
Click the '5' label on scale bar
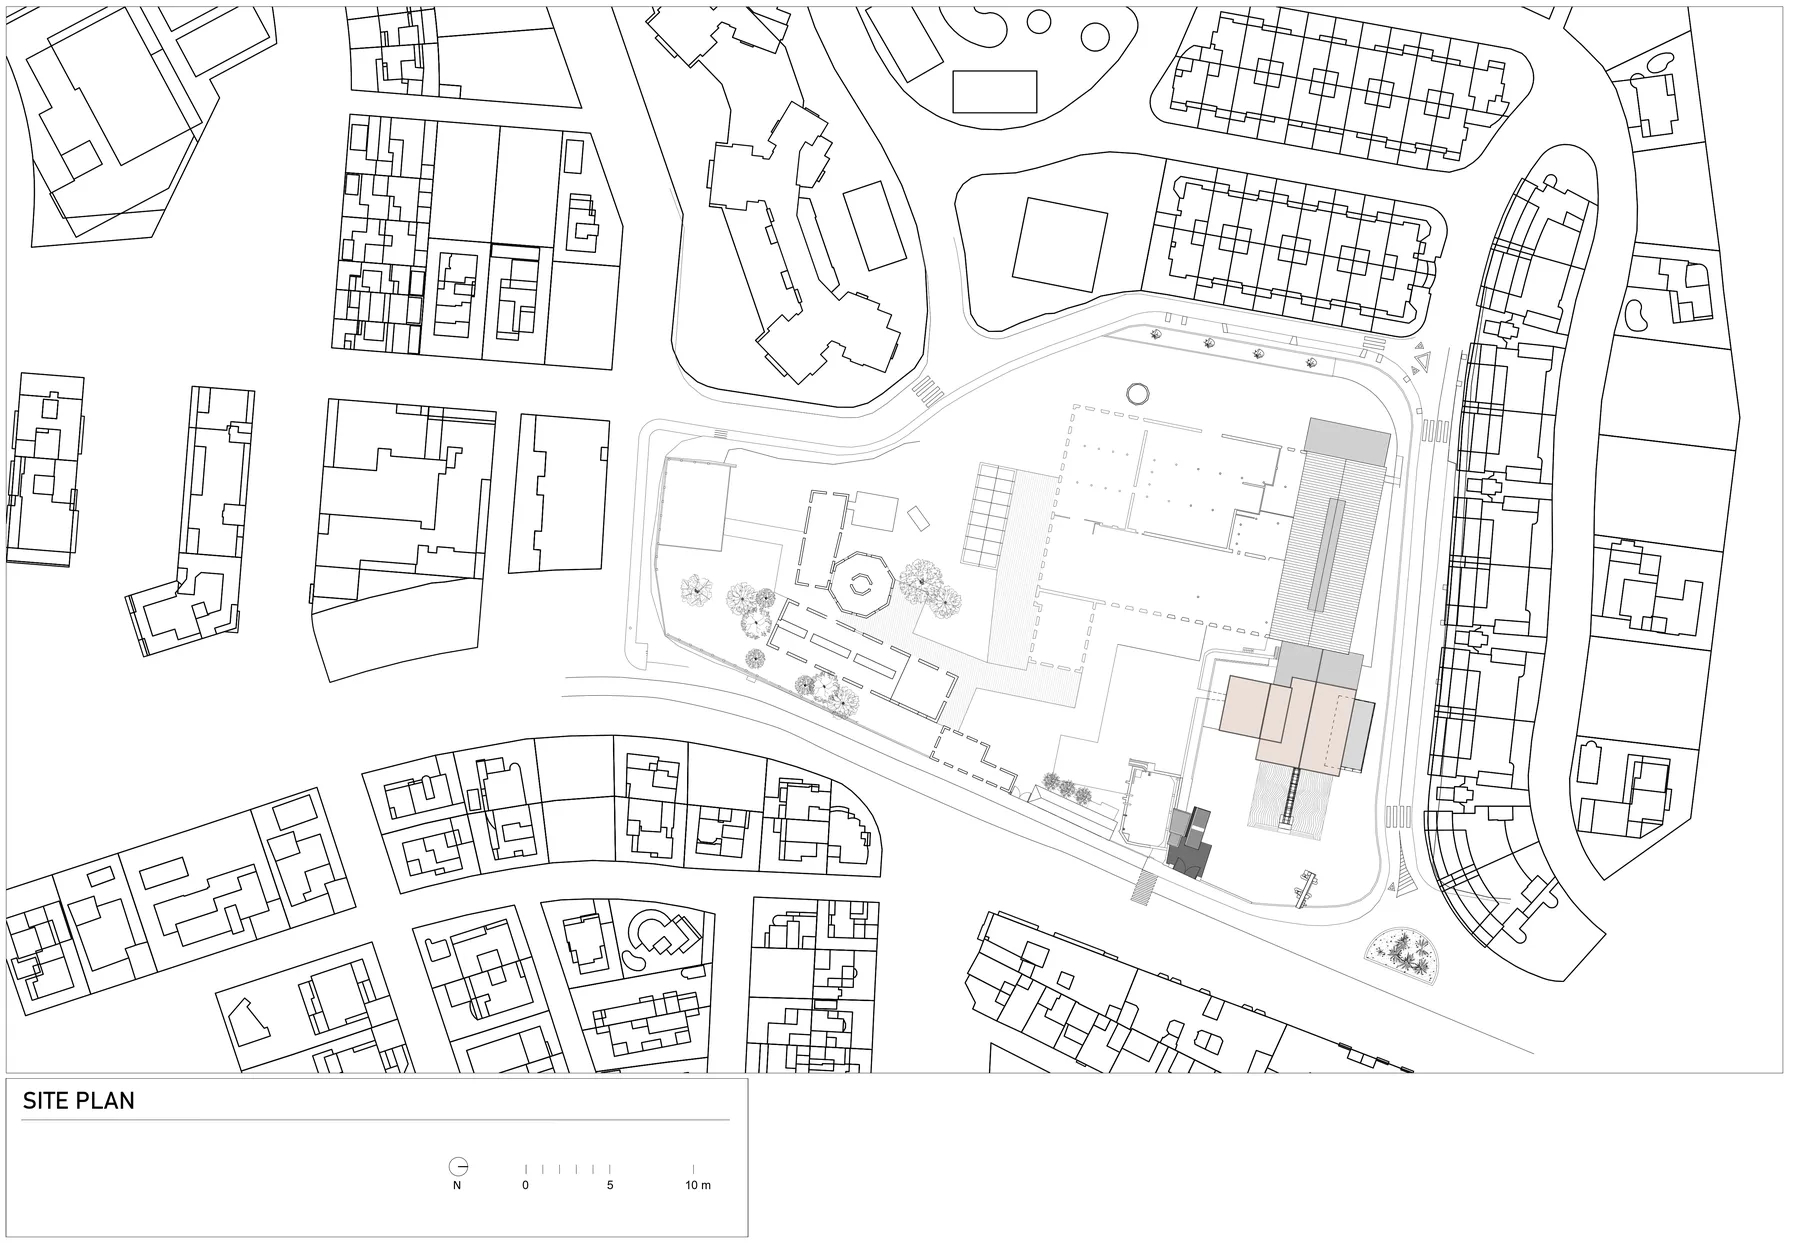[x=610, y=1186]
